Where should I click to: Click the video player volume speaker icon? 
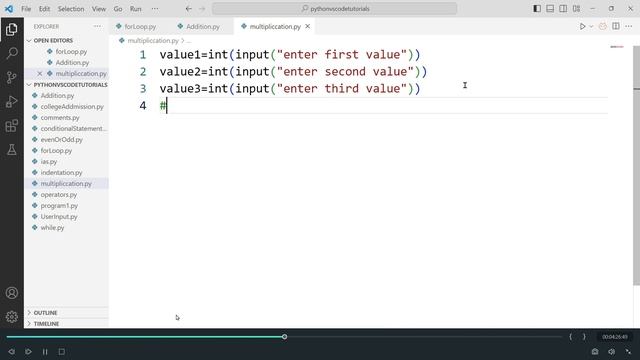pos(611,351)
